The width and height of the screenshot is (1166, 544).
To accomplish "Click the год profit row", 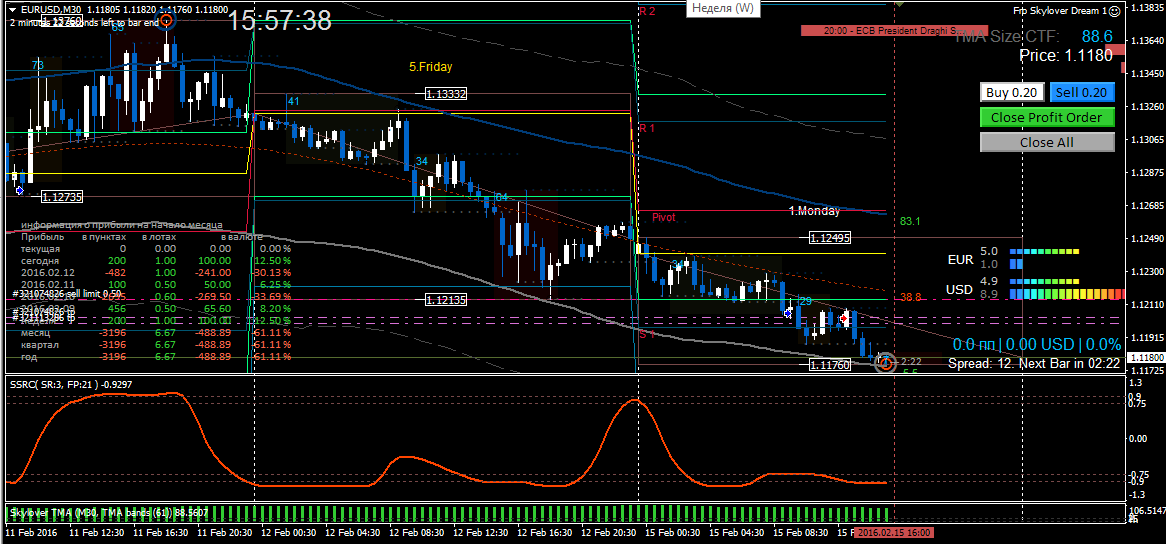I will click(156, 357).
